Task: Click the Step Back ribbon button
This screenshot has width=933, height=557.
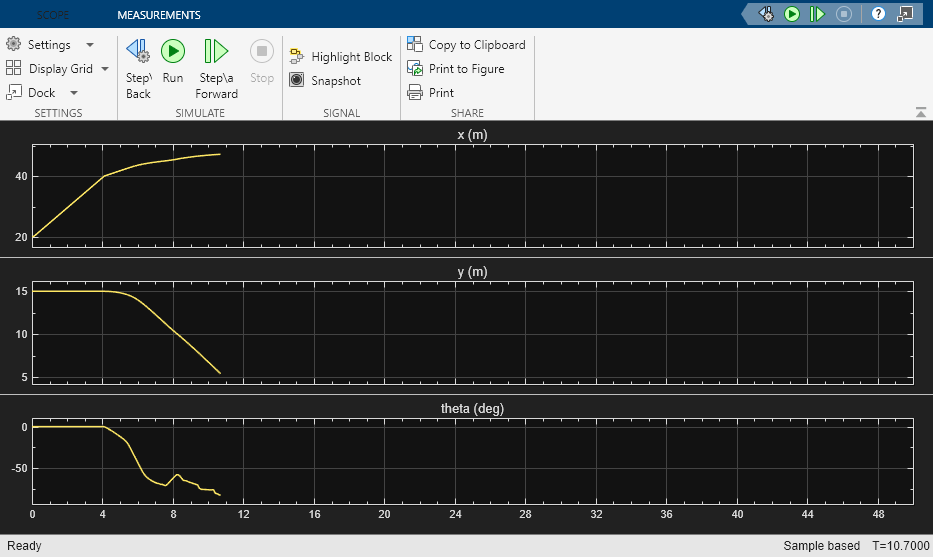Action: pyautogui.click(x=139, y=68)
